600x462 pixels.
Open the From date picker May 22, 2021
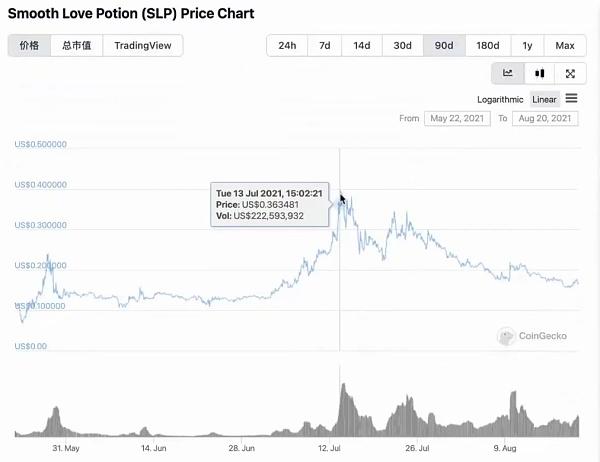(x=457, y=118)
